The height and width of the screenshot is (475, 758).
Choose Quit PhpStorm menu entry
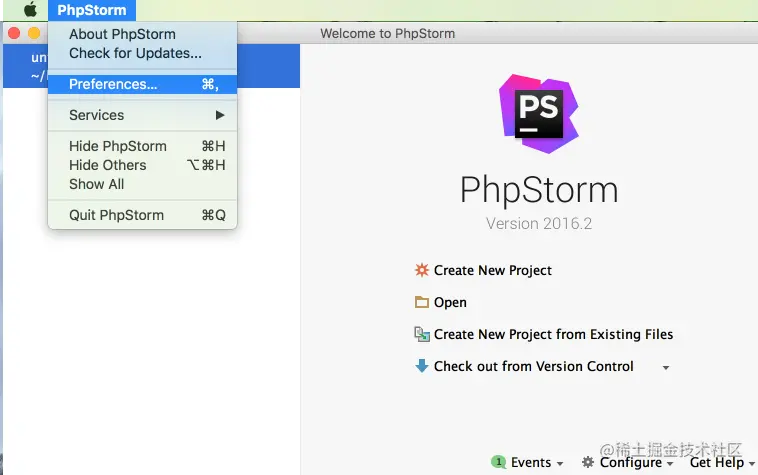coord(143,215)
